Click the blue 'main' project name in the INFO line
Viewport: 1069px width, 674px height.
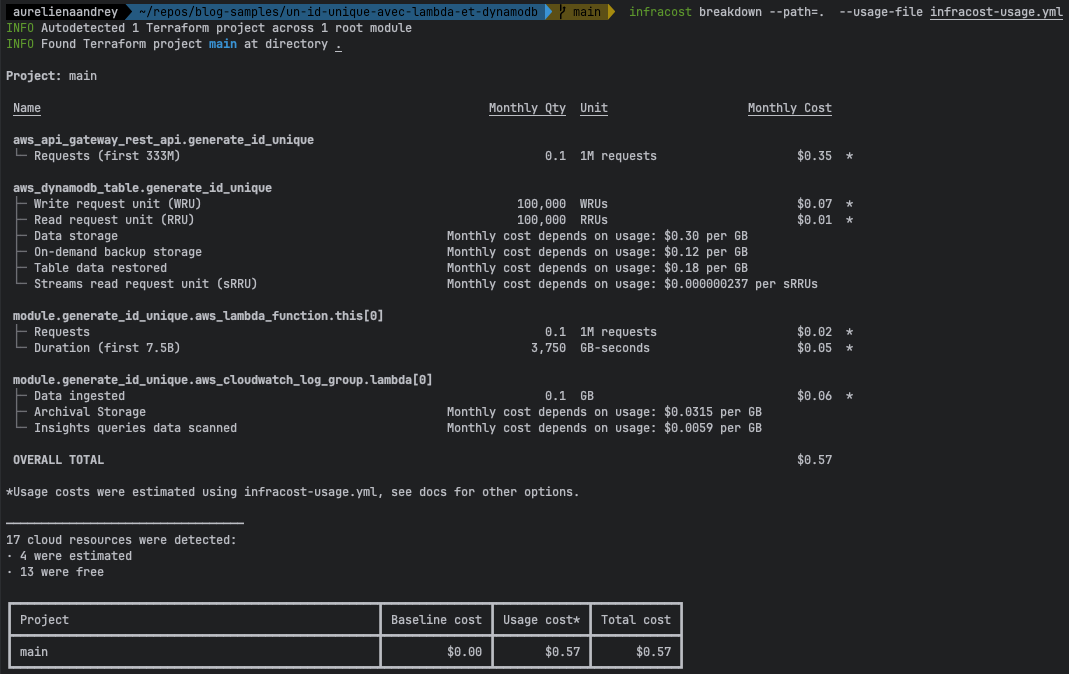pos(223,44)
